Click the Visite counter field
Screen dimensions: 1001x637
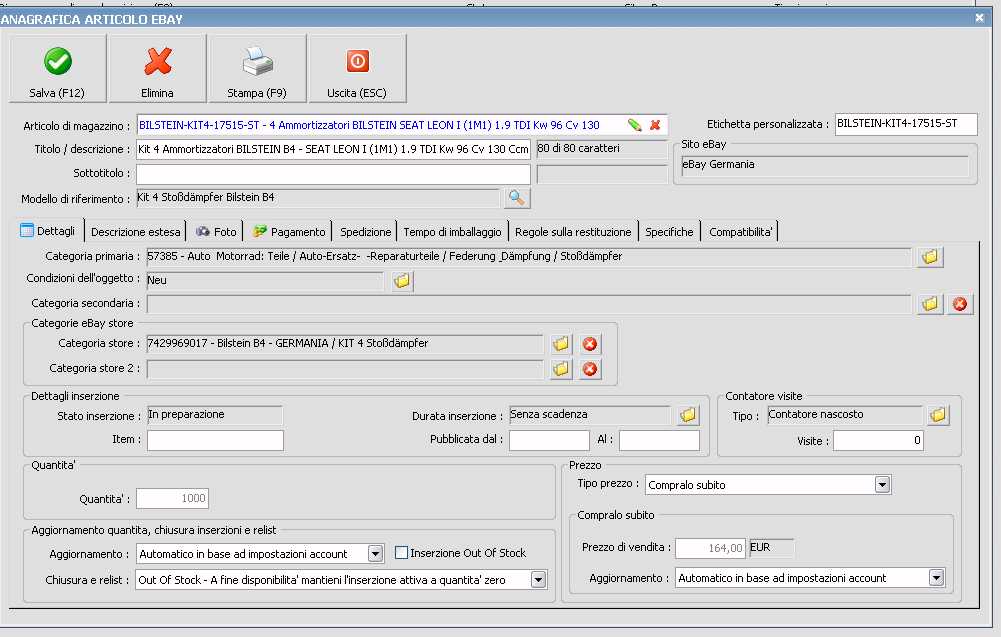pyautogui.click(x=878, y=440)
